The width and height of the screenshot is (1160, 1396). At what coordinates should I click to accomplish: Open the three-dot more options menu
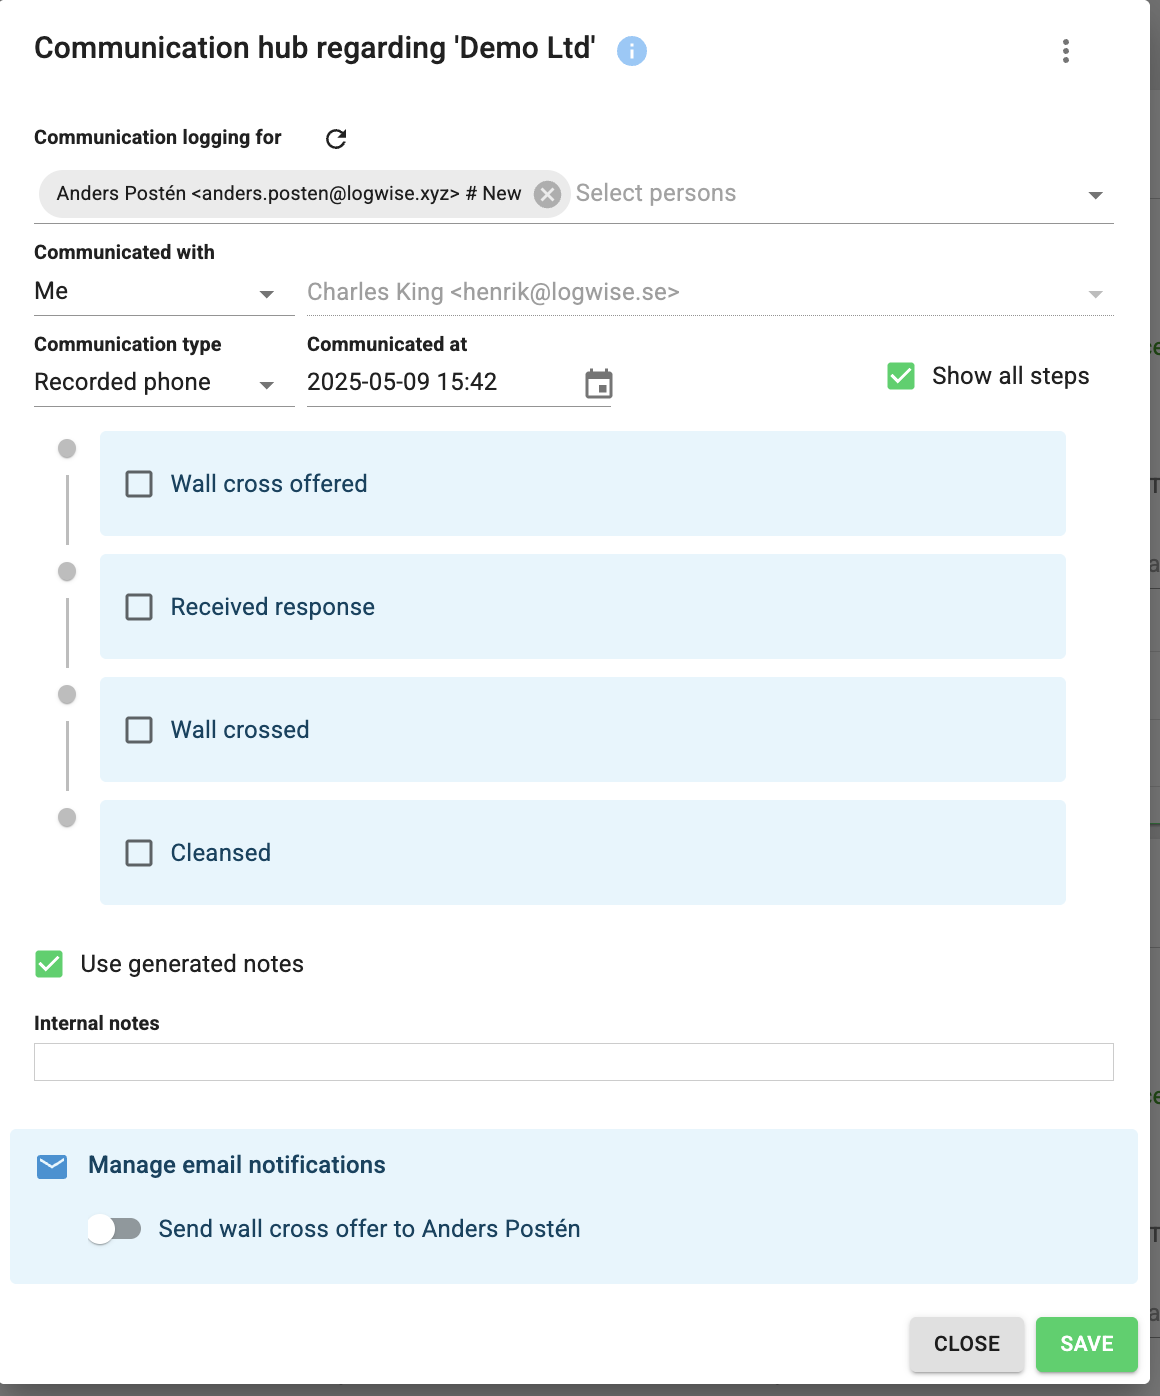click(x=1066, y=51)
